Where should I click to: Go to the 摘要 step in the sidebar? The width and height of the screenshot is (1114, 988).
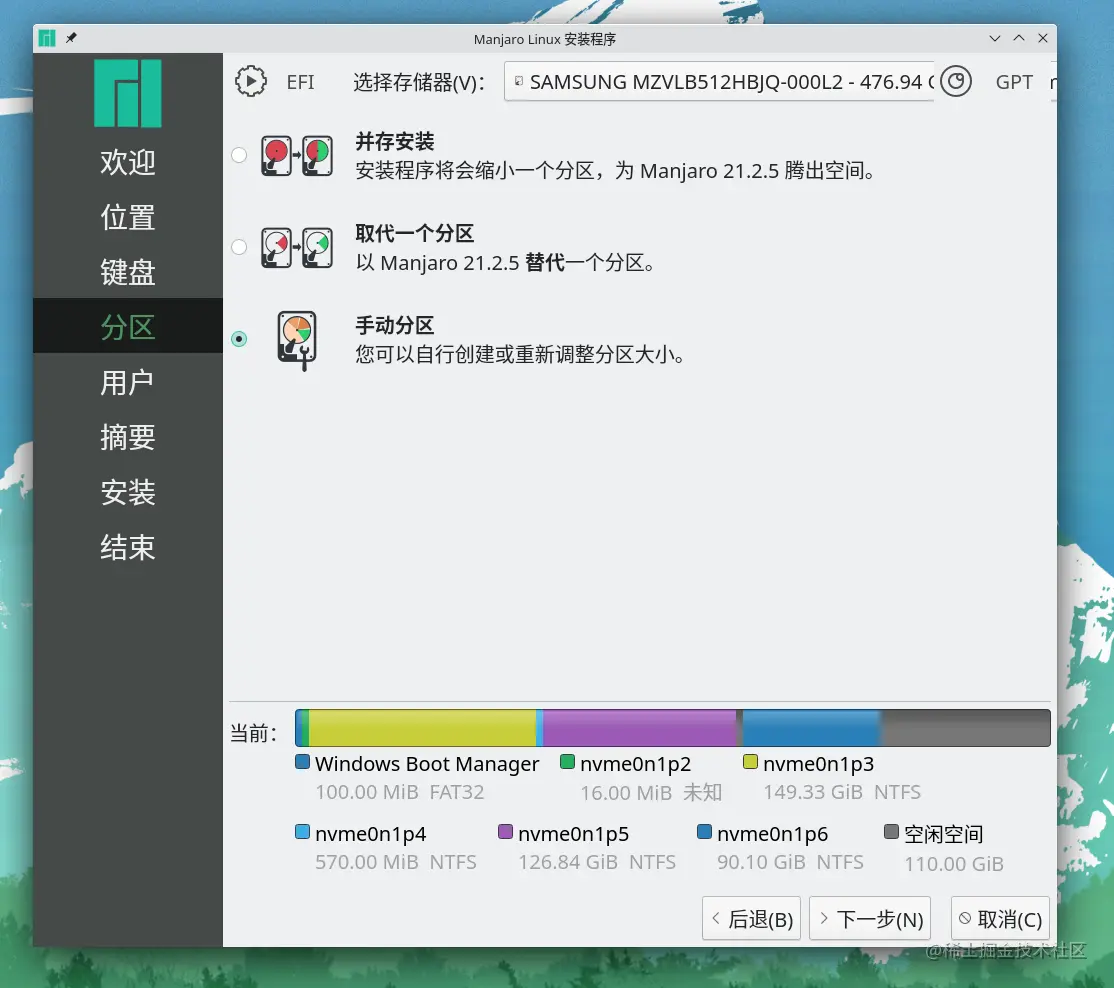click(x=128, y=437)
